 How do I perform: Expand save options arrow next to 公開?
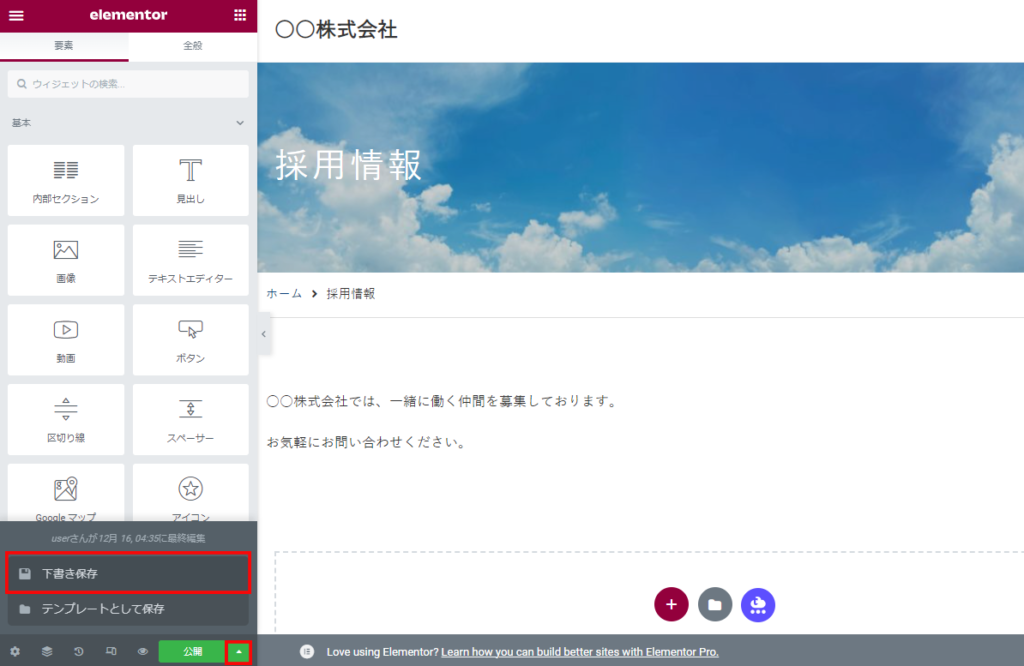coord(238,652)
